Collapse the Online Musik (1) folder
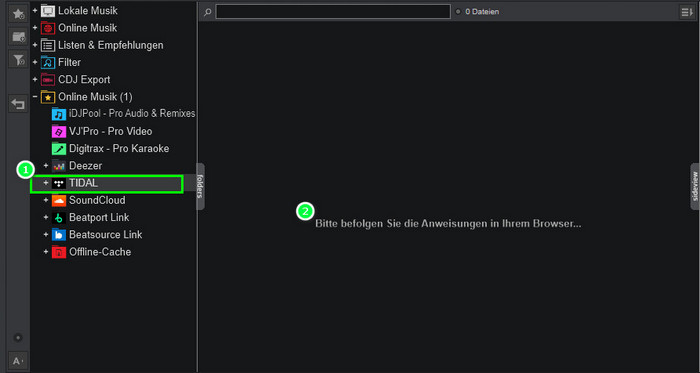The width and height of the screenshot is (700, 373). pos(35,96)
